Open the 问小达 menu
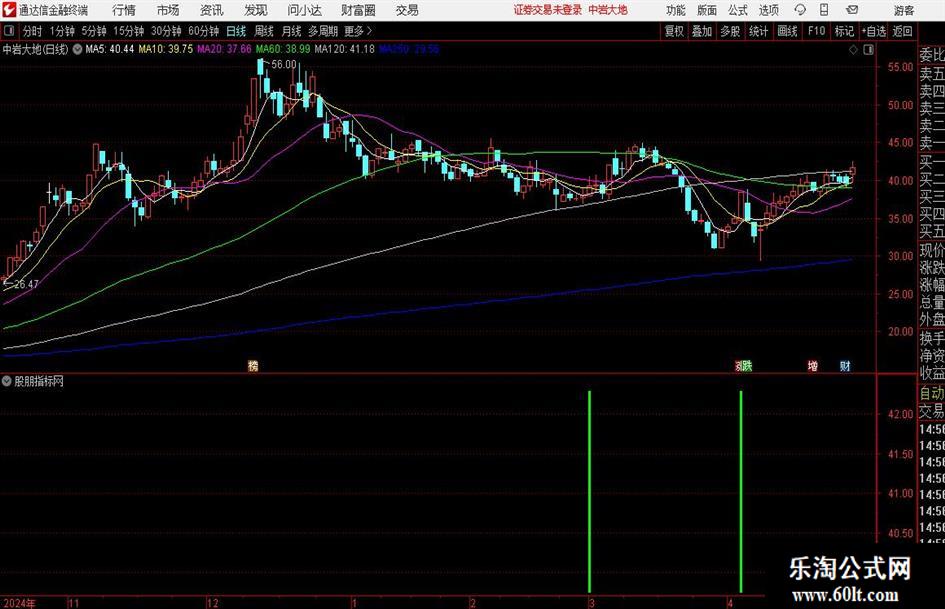This screenshot has height=609, width=945. click(304, 10)
